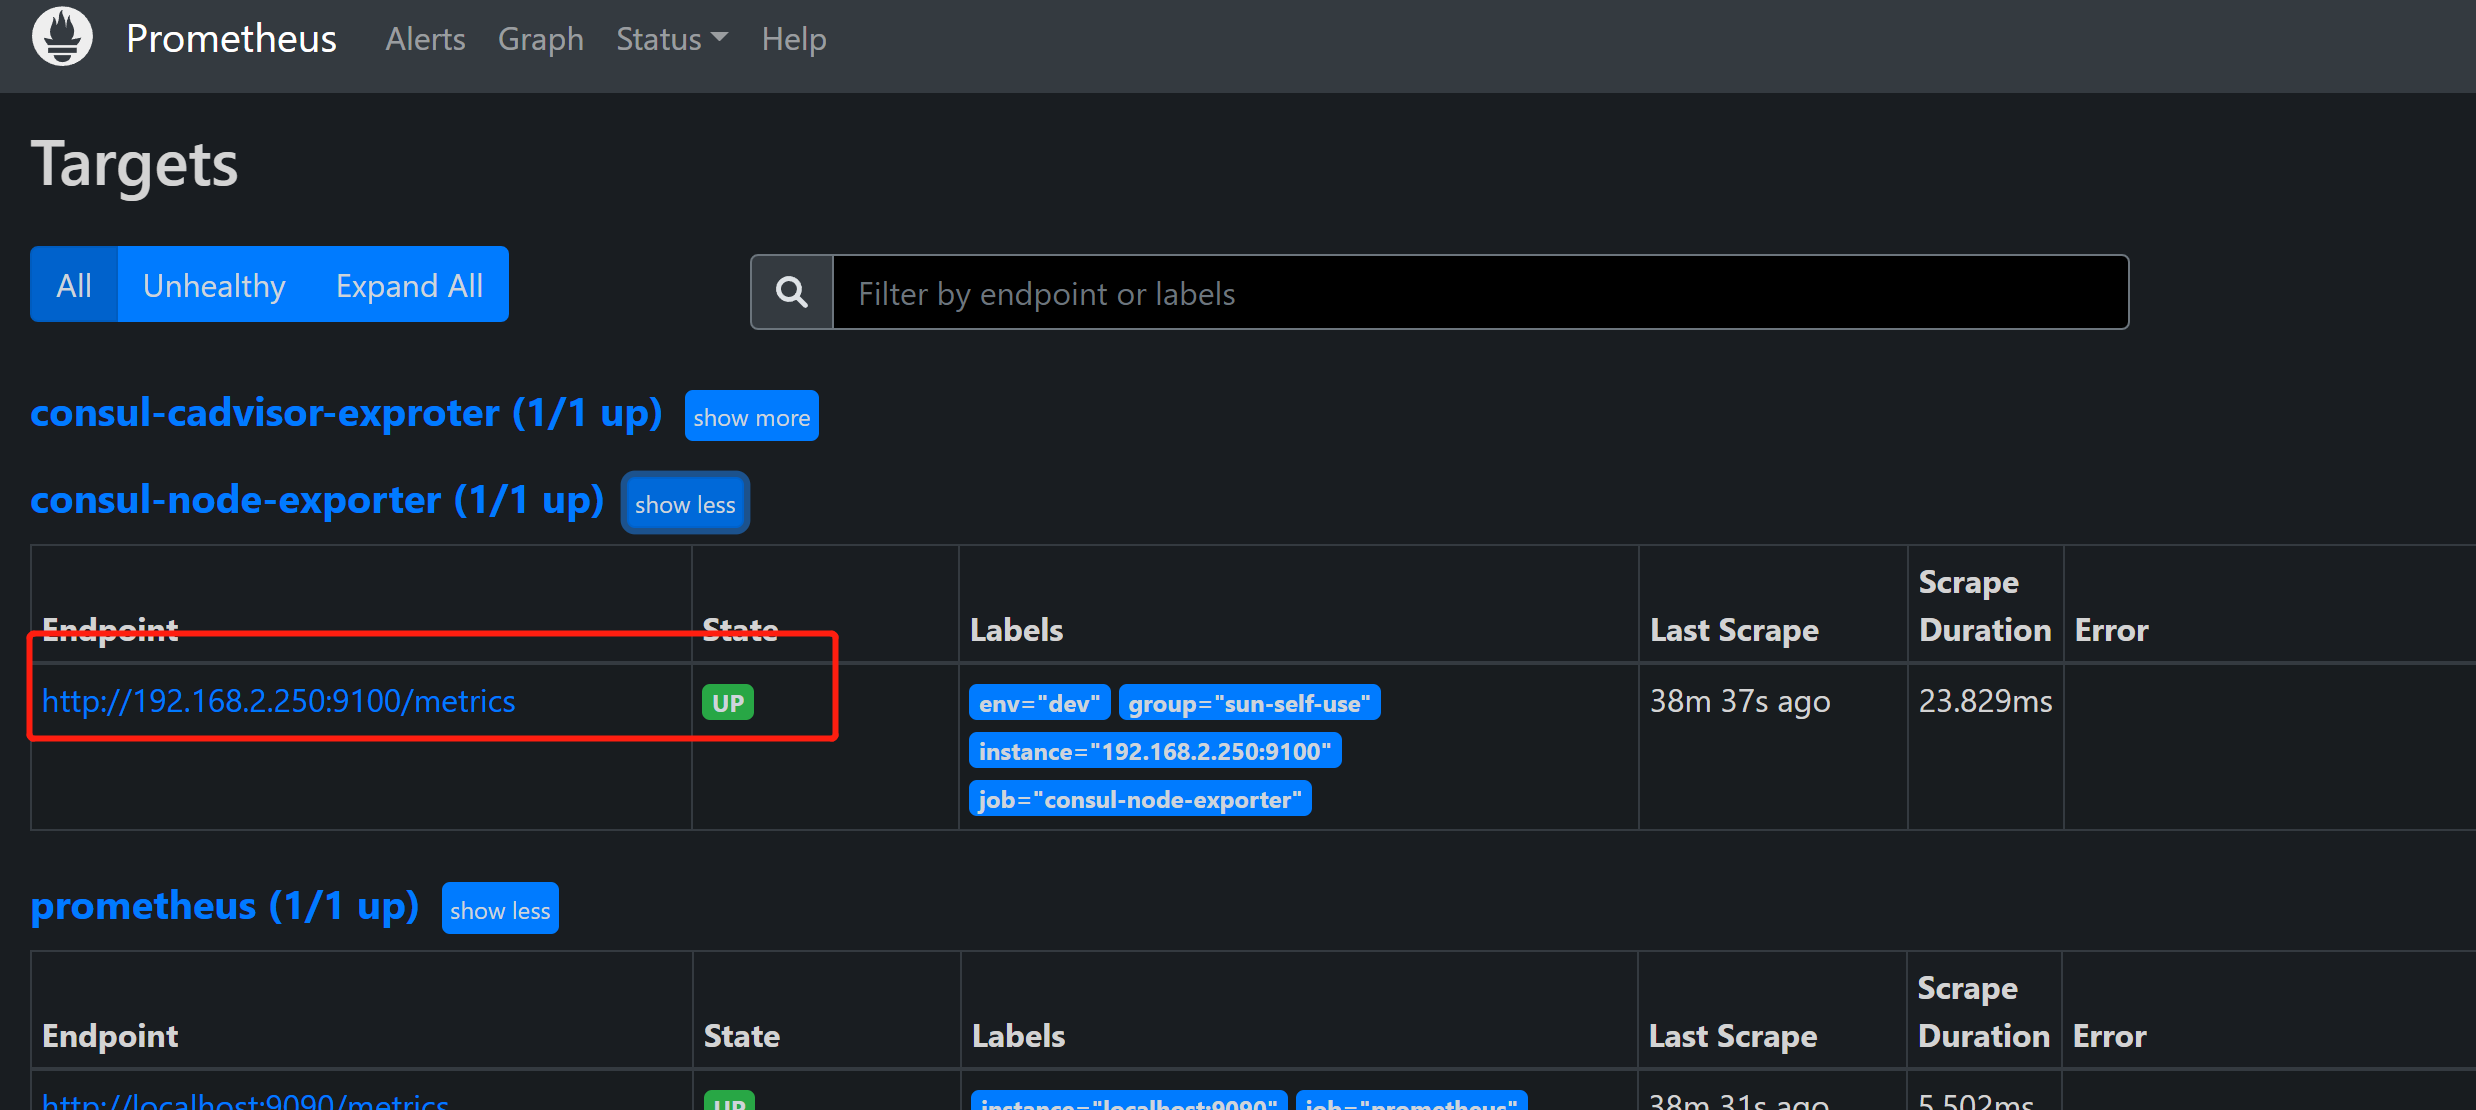Click the env="dev" label badge
Image resolution: width=2476 pixels, height=1110 pixels.
pyautogui.click(x=1039, y=703)
